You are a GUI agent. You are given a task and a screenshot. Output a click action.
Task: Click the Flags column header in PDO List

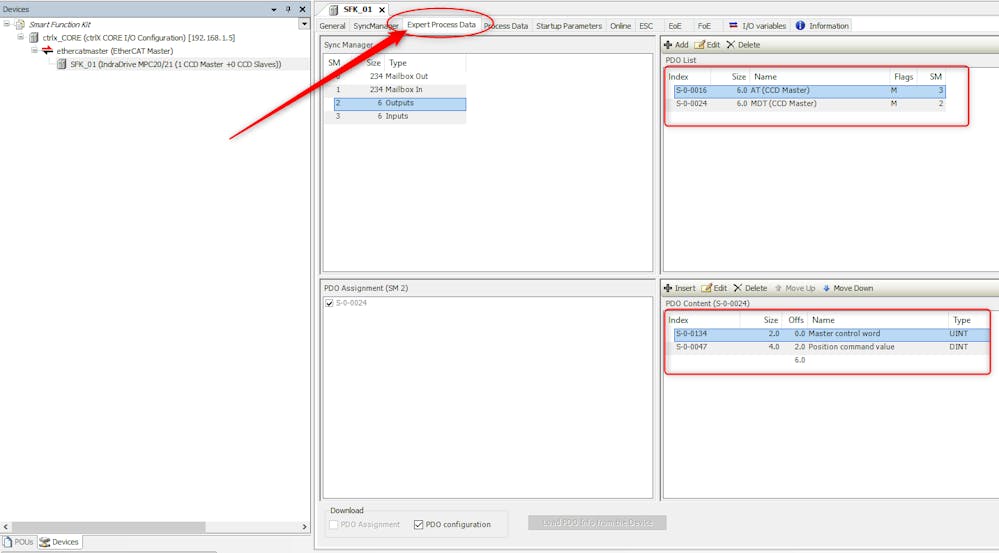click(903, 76)
